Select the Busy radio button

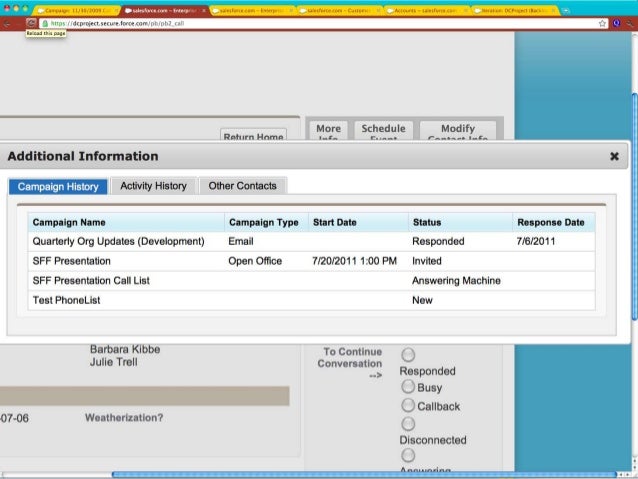point(407,387)
